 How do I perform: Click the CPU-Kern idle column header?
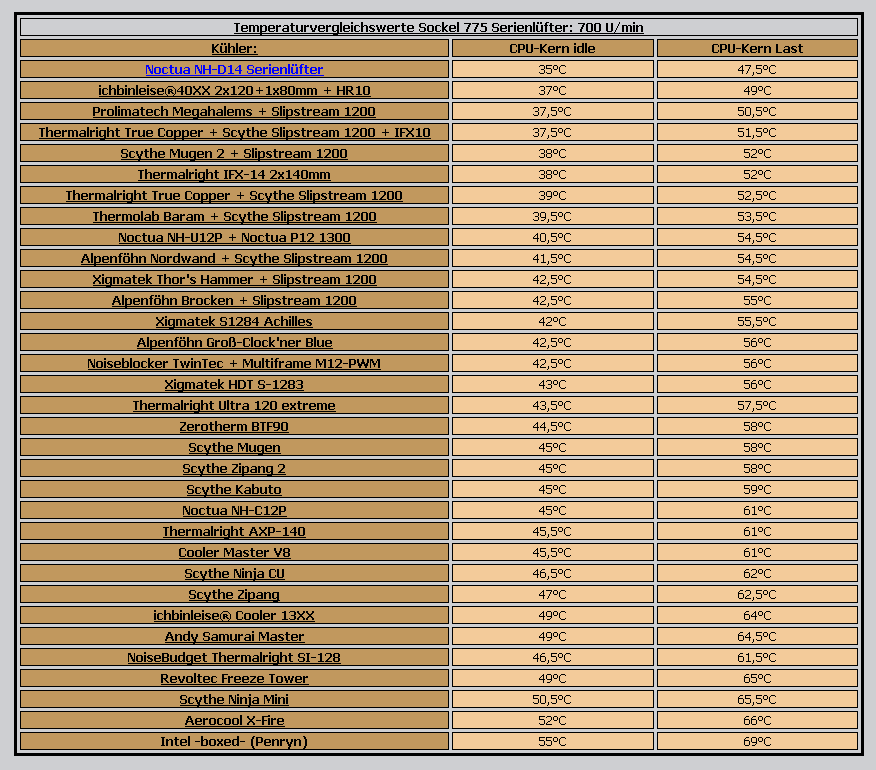(x=552, y=49)
